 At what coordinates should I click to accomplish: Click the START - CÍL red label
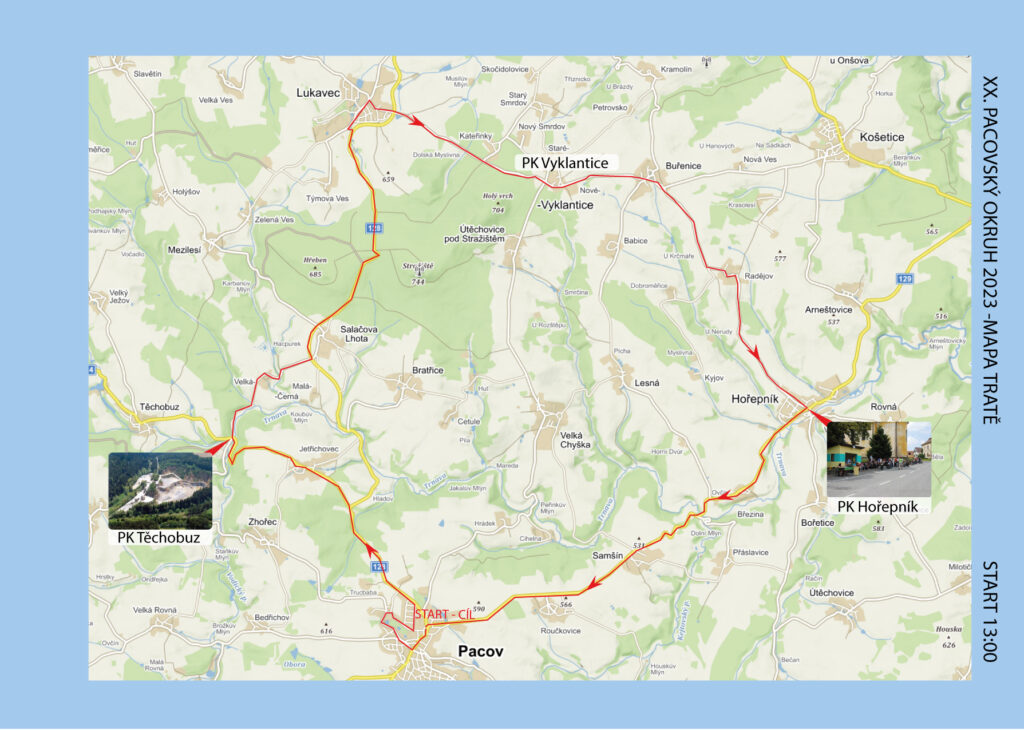tap(444, 614)
